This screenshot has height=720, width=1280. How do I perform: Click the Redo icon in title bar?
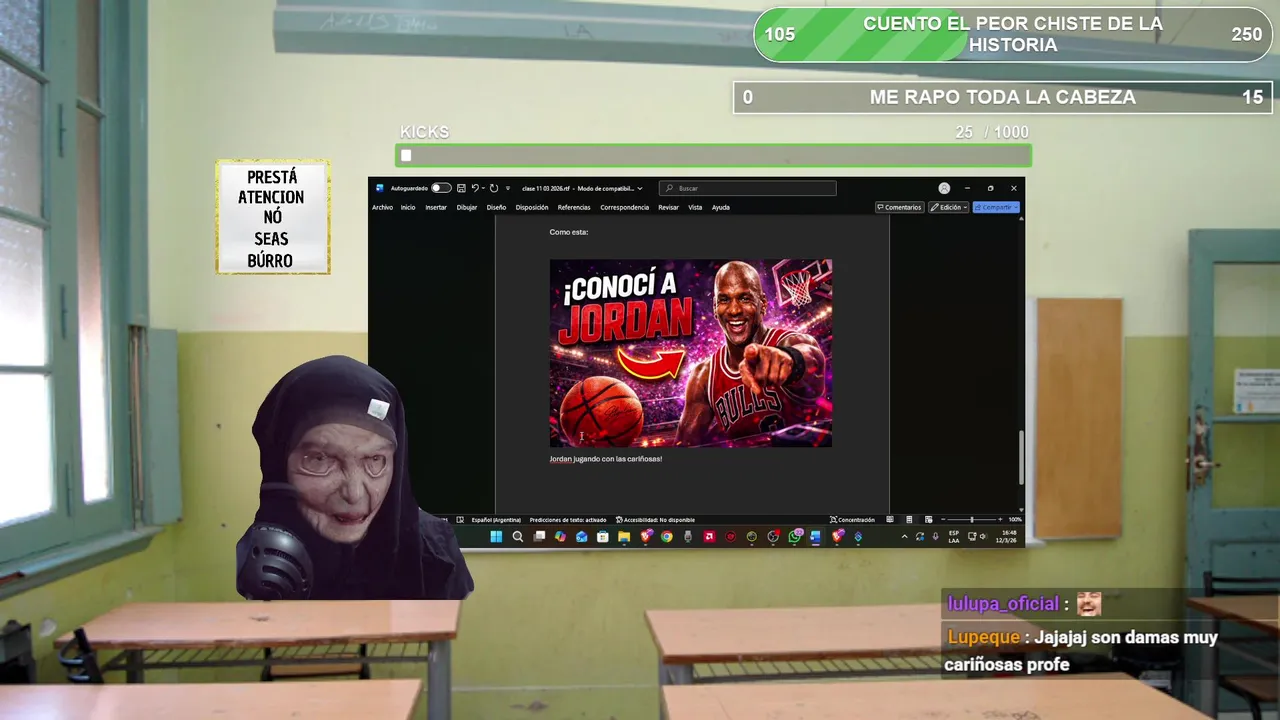click(x=494, y=188)
